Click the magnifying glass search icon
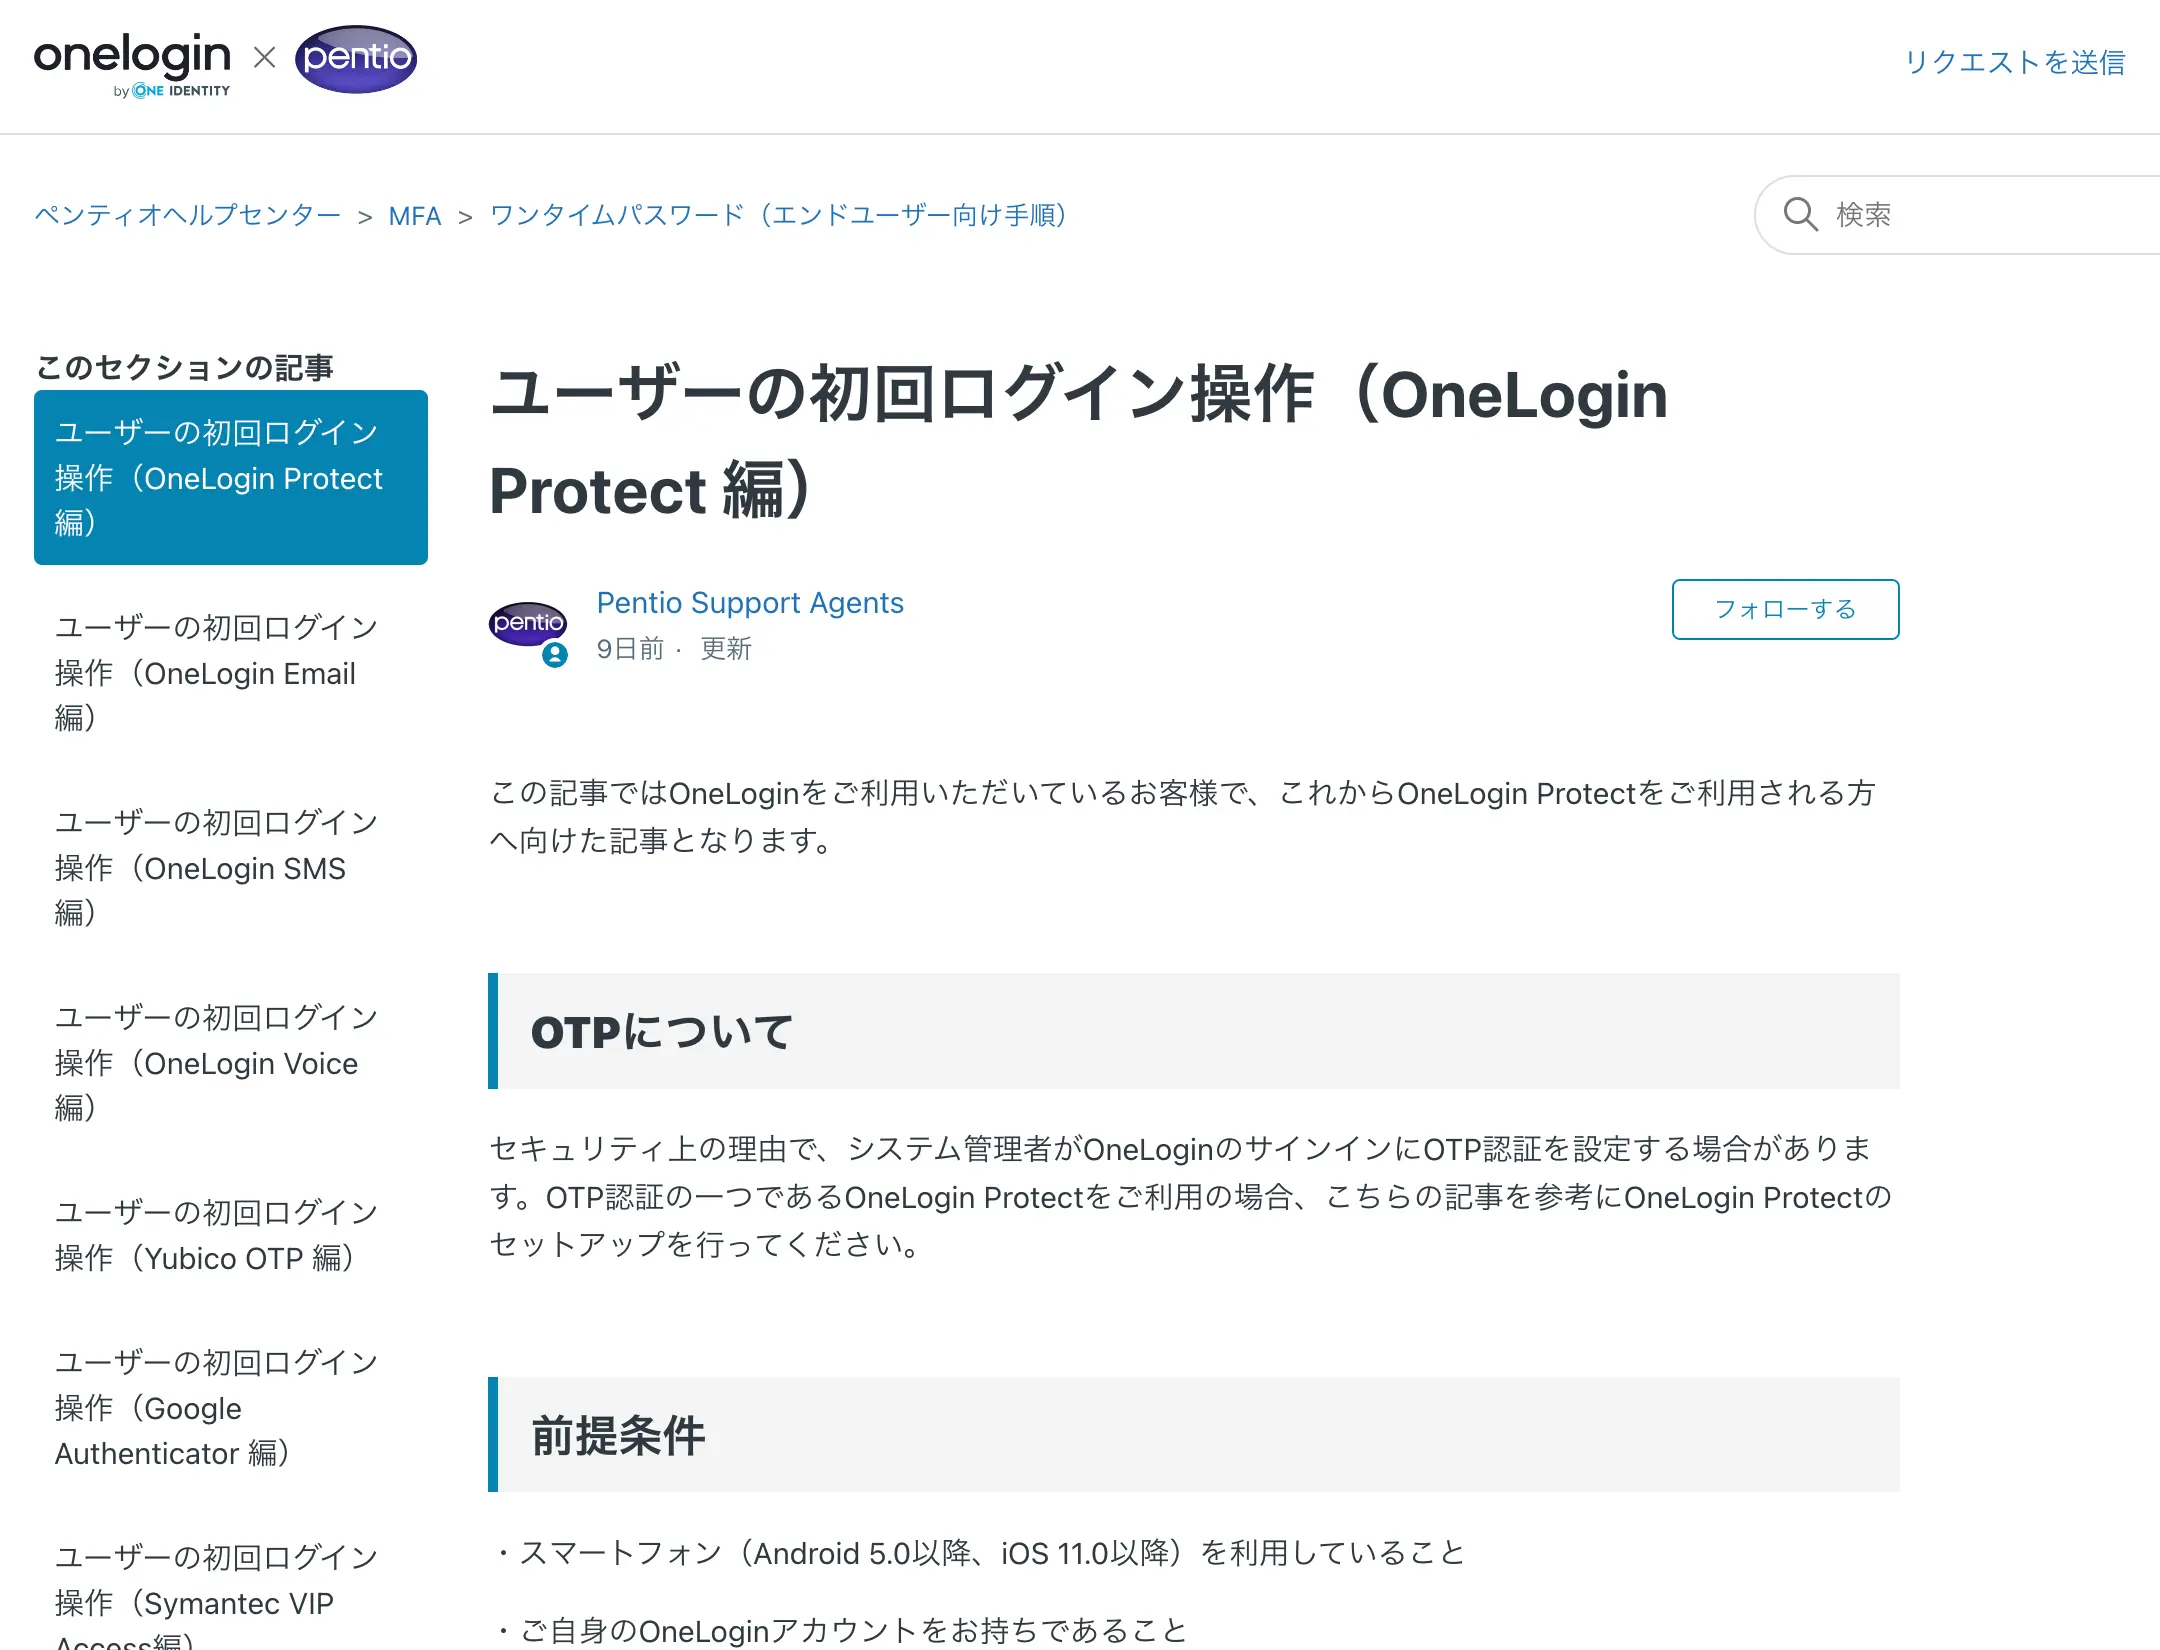 point(1800,215)
